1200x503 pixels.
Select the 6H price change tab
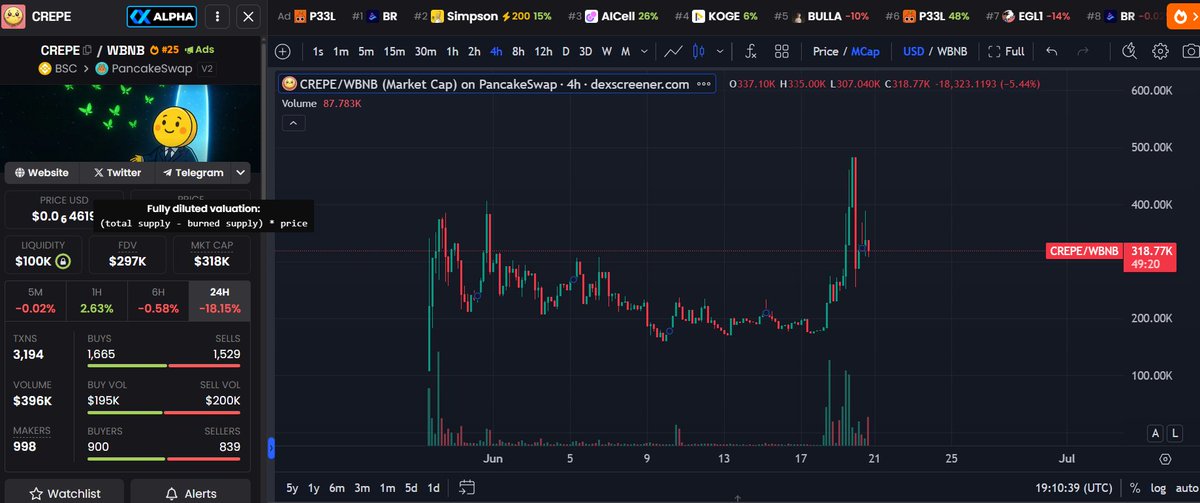coord(158,301)
